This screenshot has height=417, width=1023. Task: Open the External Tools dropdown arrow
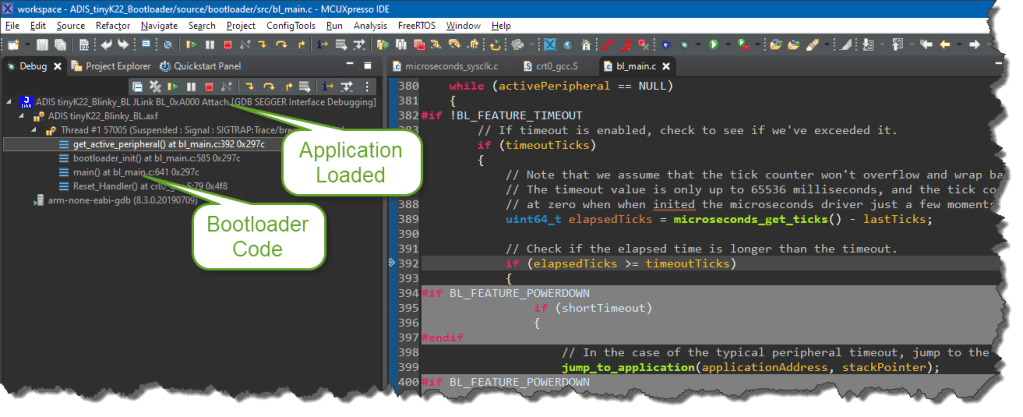pos(757,44)
